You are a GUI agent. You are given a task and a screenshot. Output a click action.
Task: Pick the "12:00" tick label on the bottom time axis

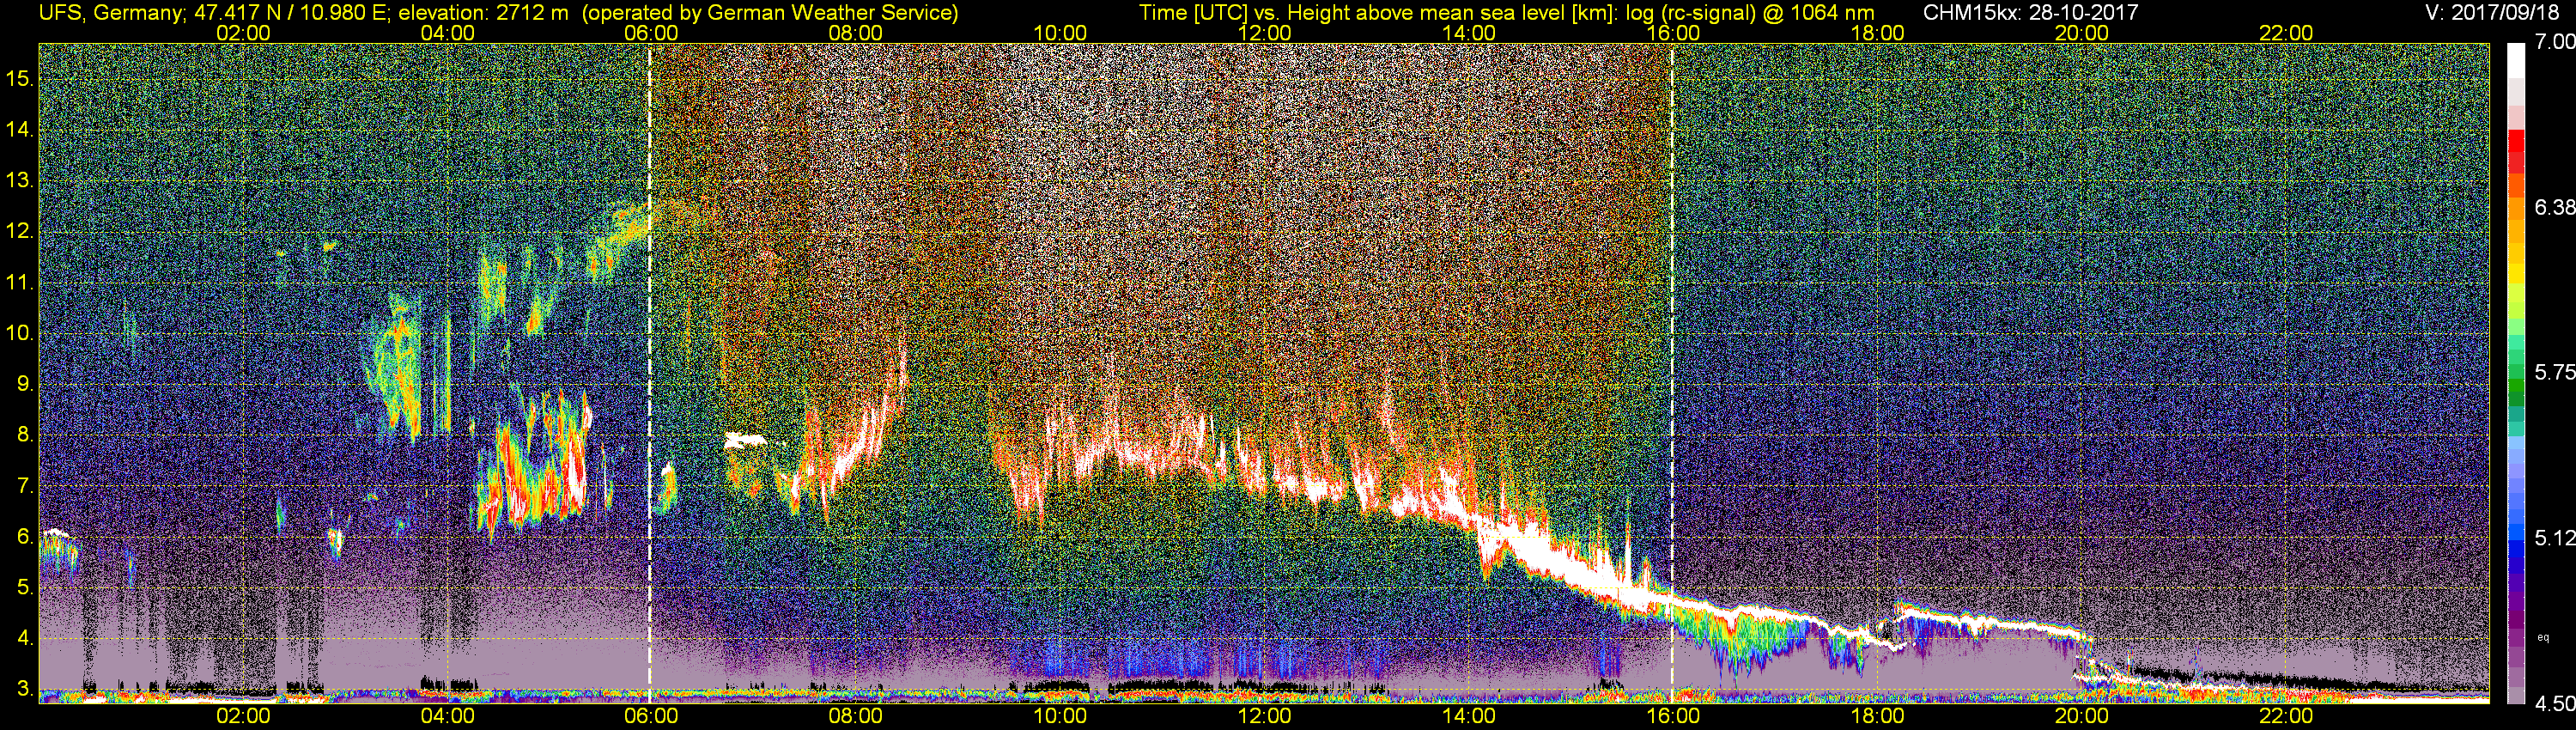(x=1264, y=716)
